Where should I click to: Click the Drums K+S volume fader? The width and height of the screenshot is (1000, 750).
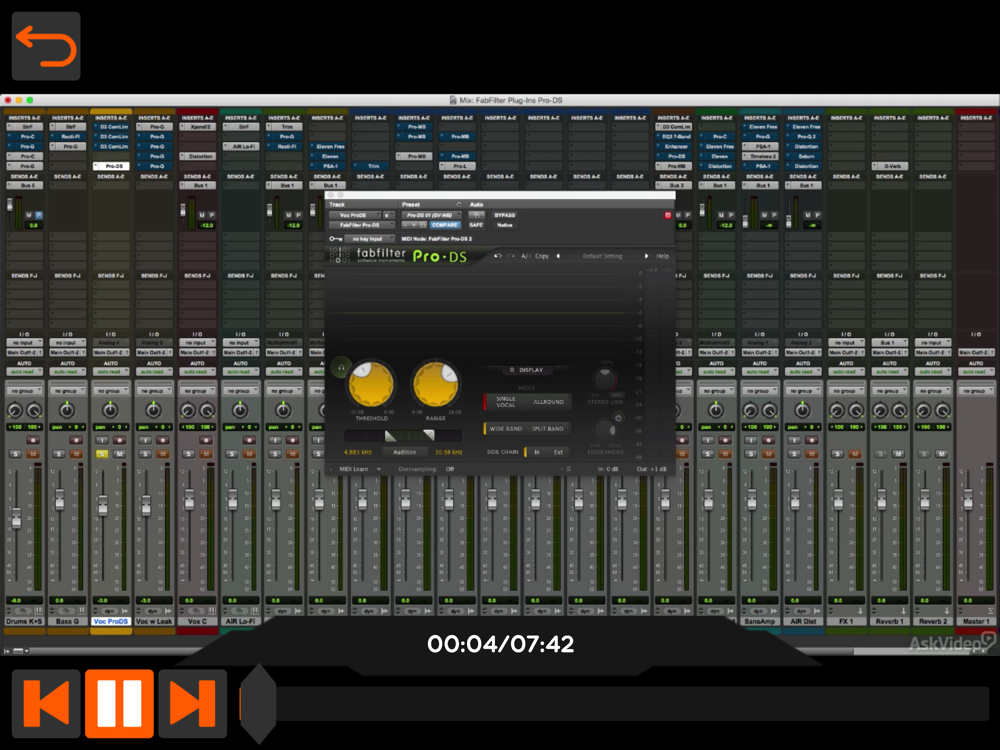click(17, 518)
